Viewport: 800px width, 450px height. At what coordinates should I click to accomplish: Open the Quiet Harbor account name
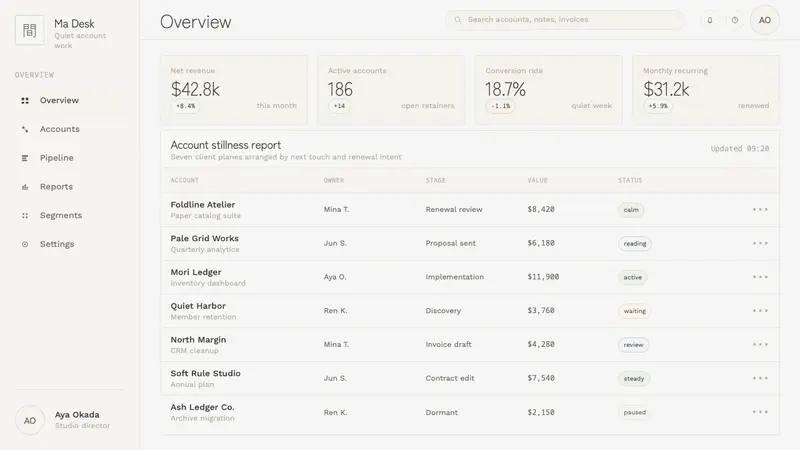pyautogui.click(x=198, y=306)
